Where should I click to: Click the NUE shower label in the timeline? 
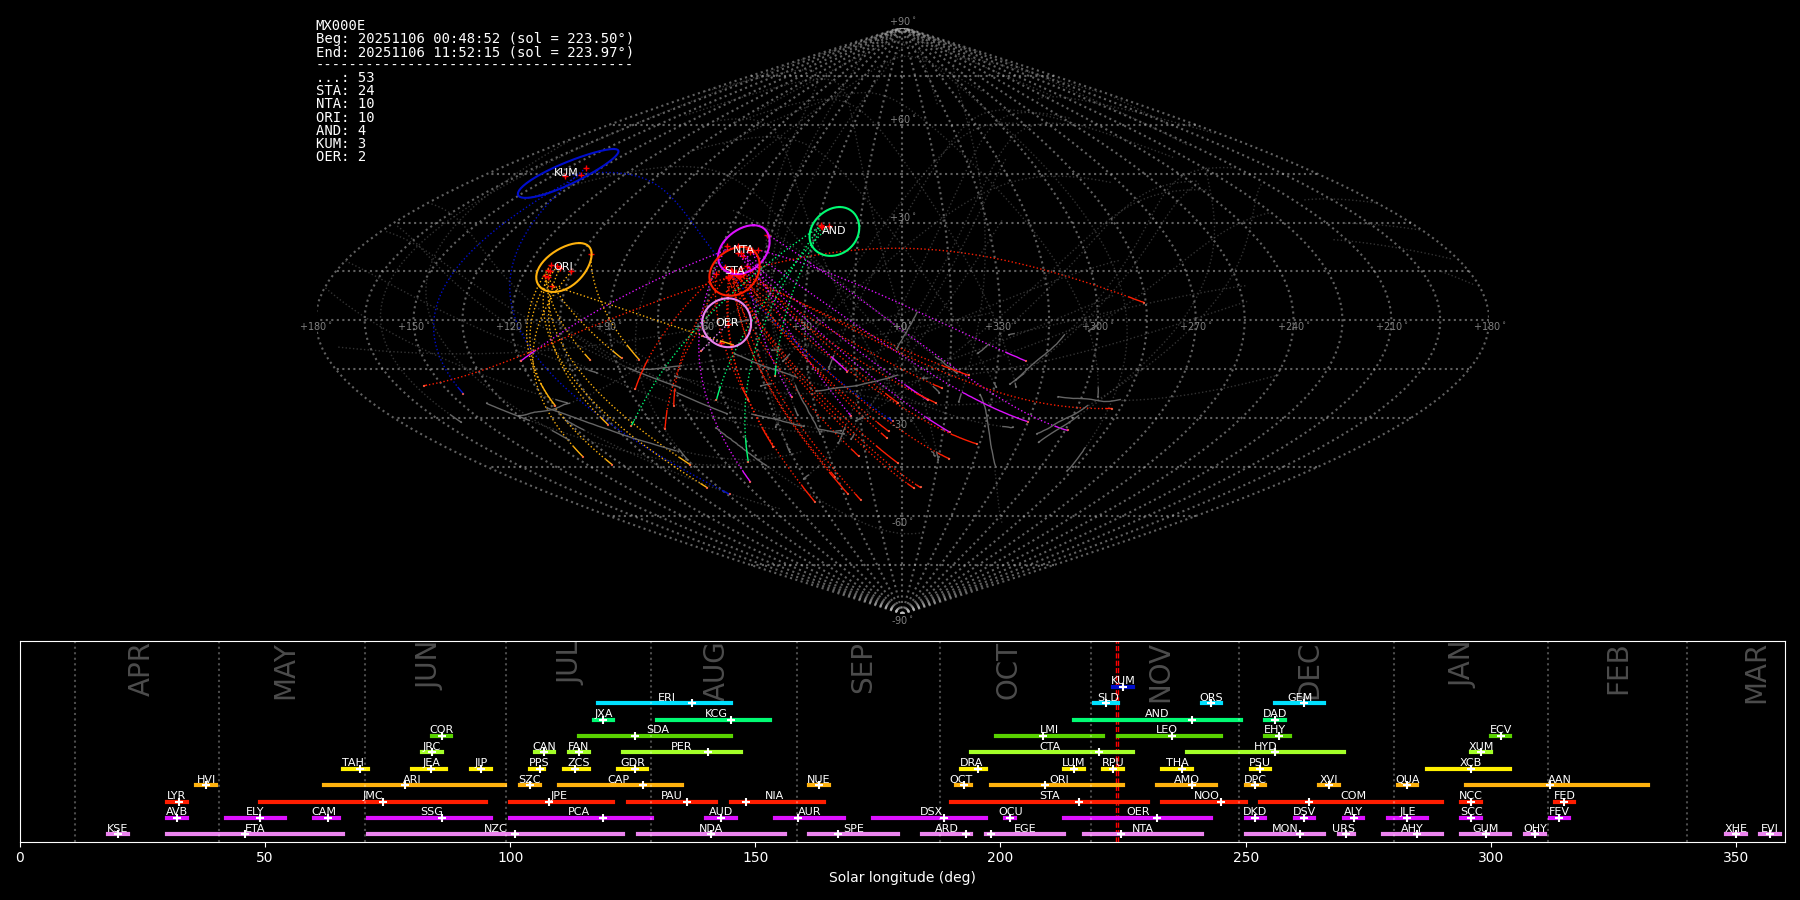pyautogui.click(x=818, y=780)
